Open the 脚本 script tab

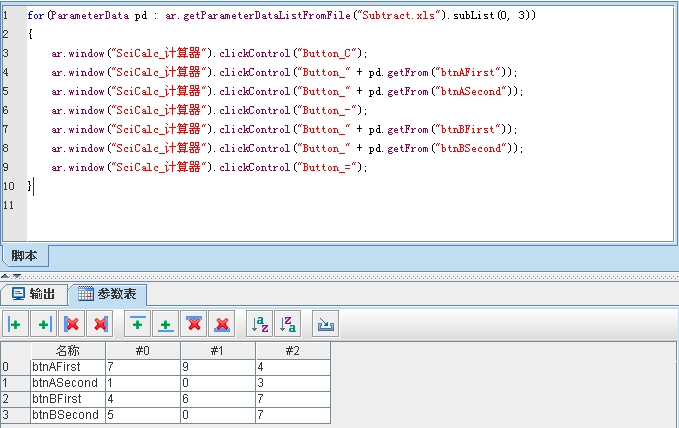23,256
